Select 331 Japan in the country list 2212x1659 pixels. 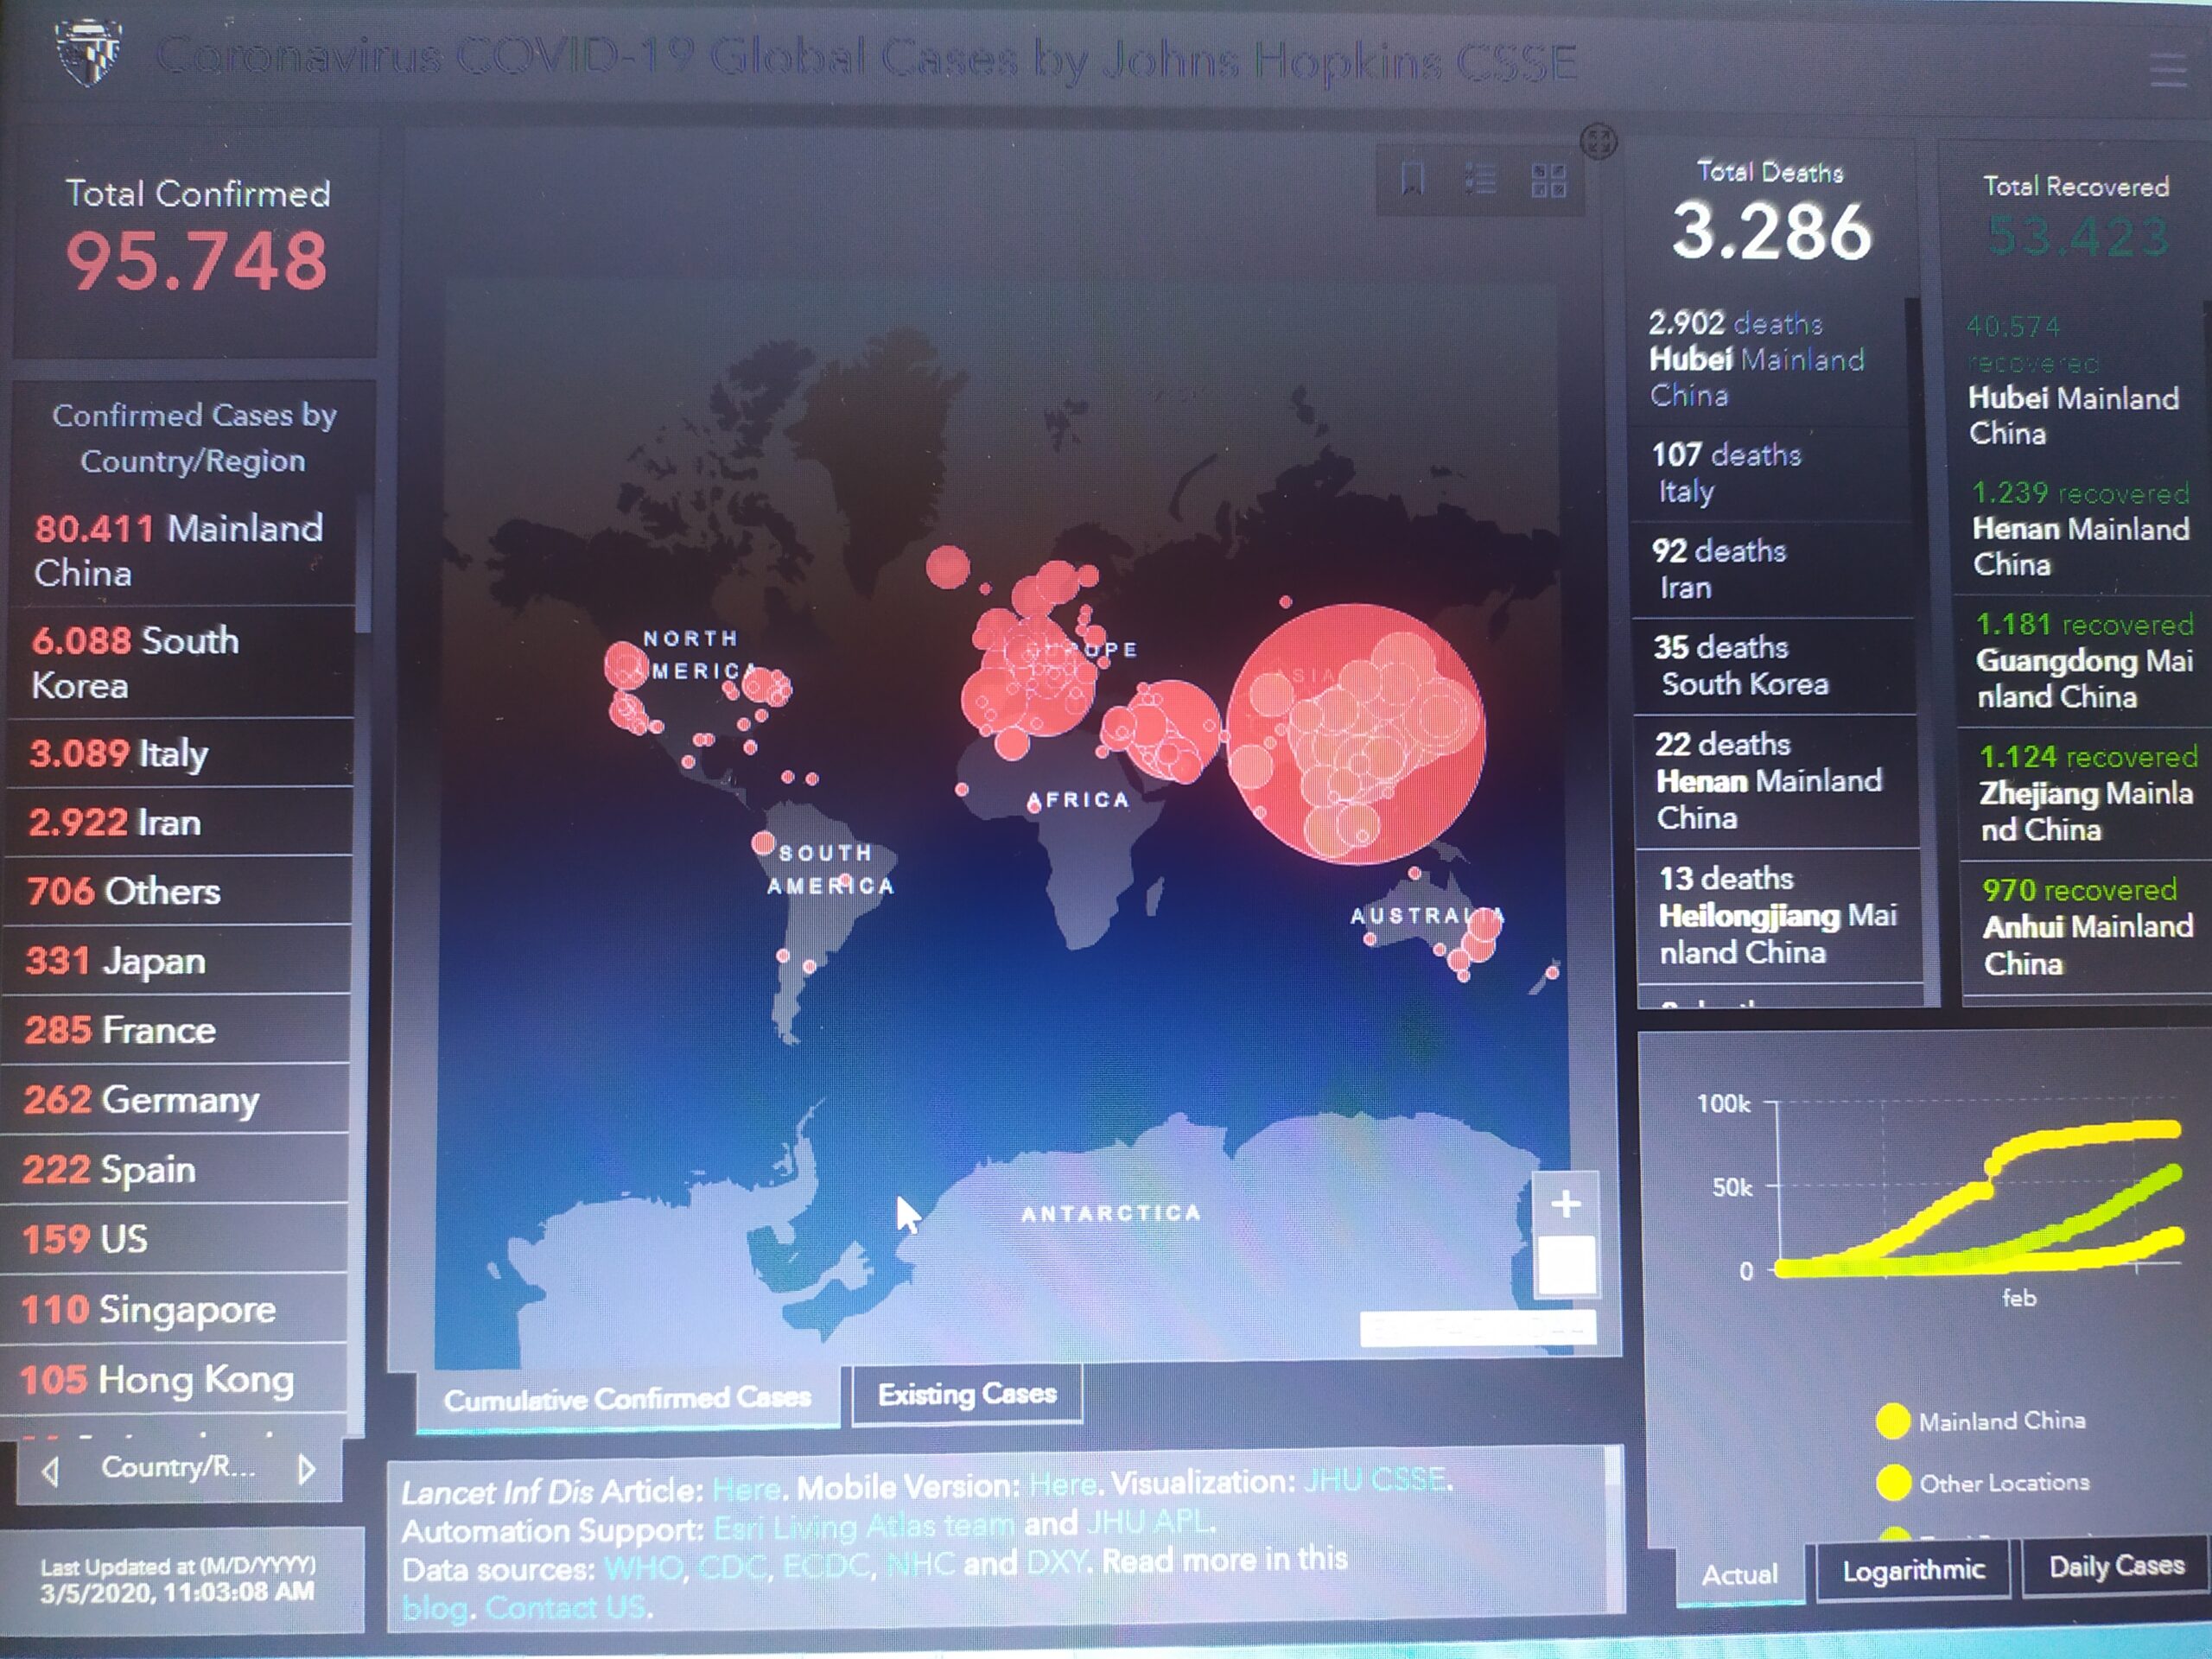tap(177, 961)
